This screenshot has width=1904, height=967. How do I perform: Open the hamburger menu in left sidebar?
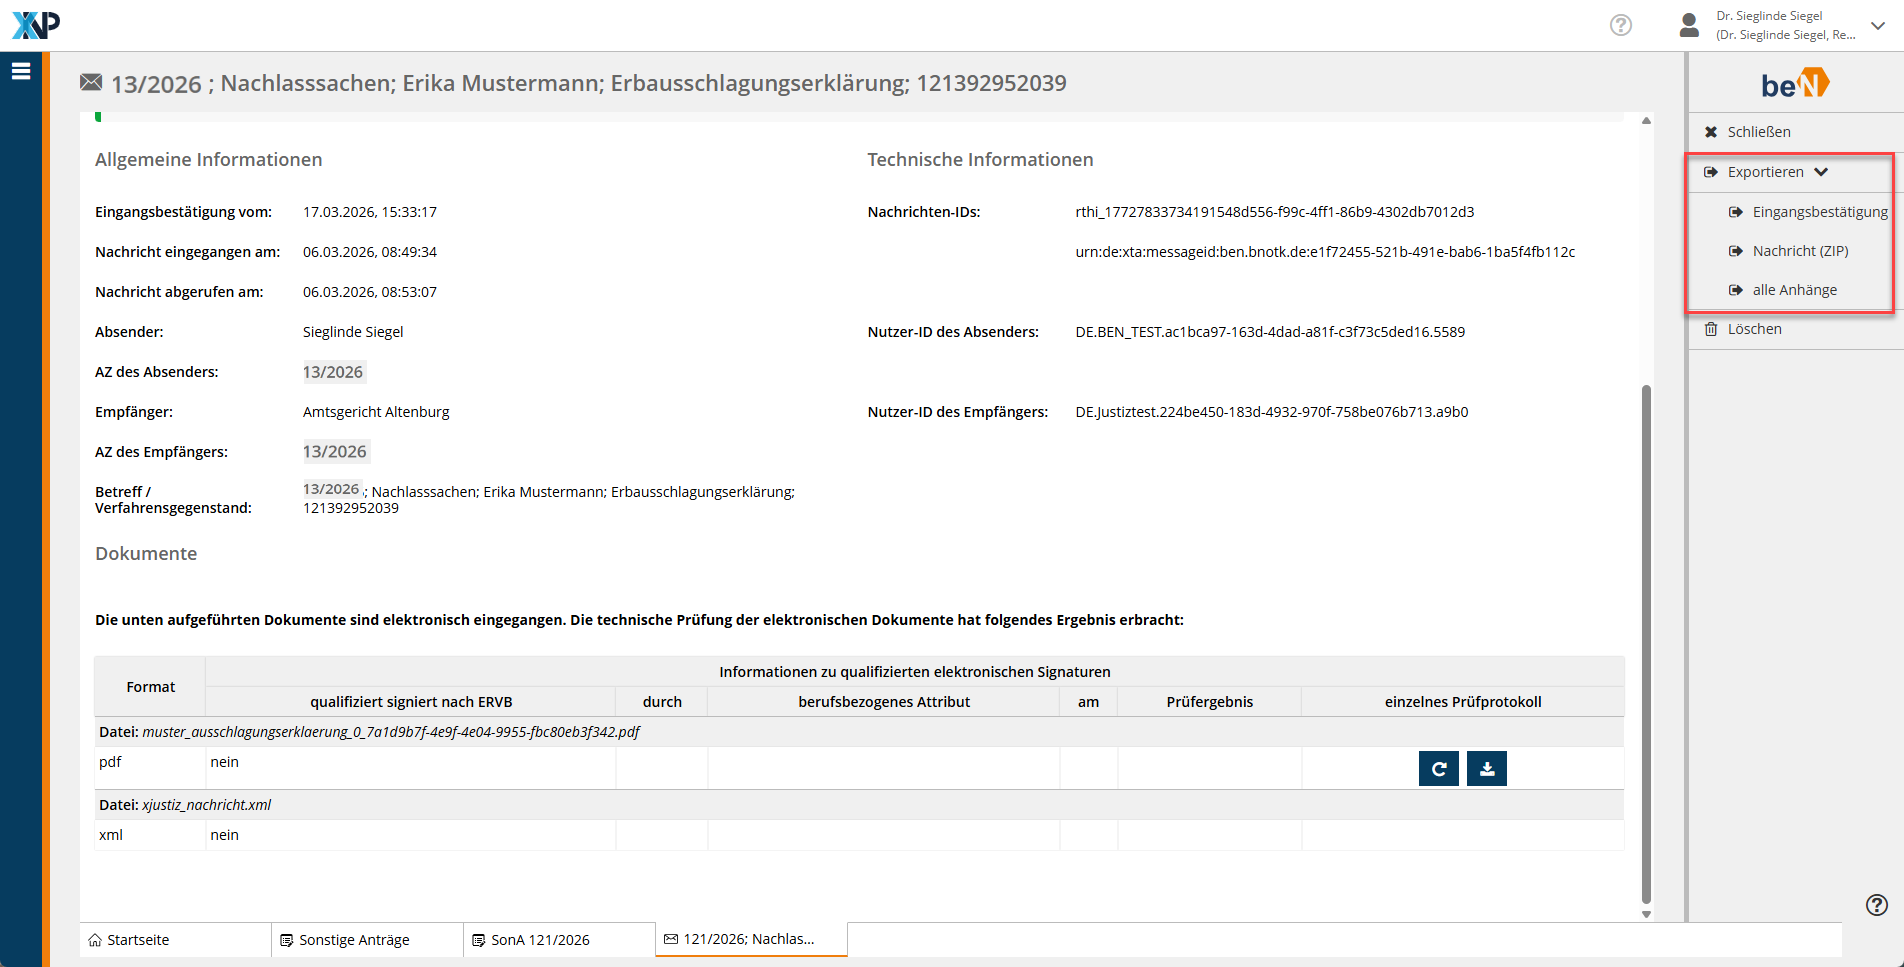click(21, 71)
